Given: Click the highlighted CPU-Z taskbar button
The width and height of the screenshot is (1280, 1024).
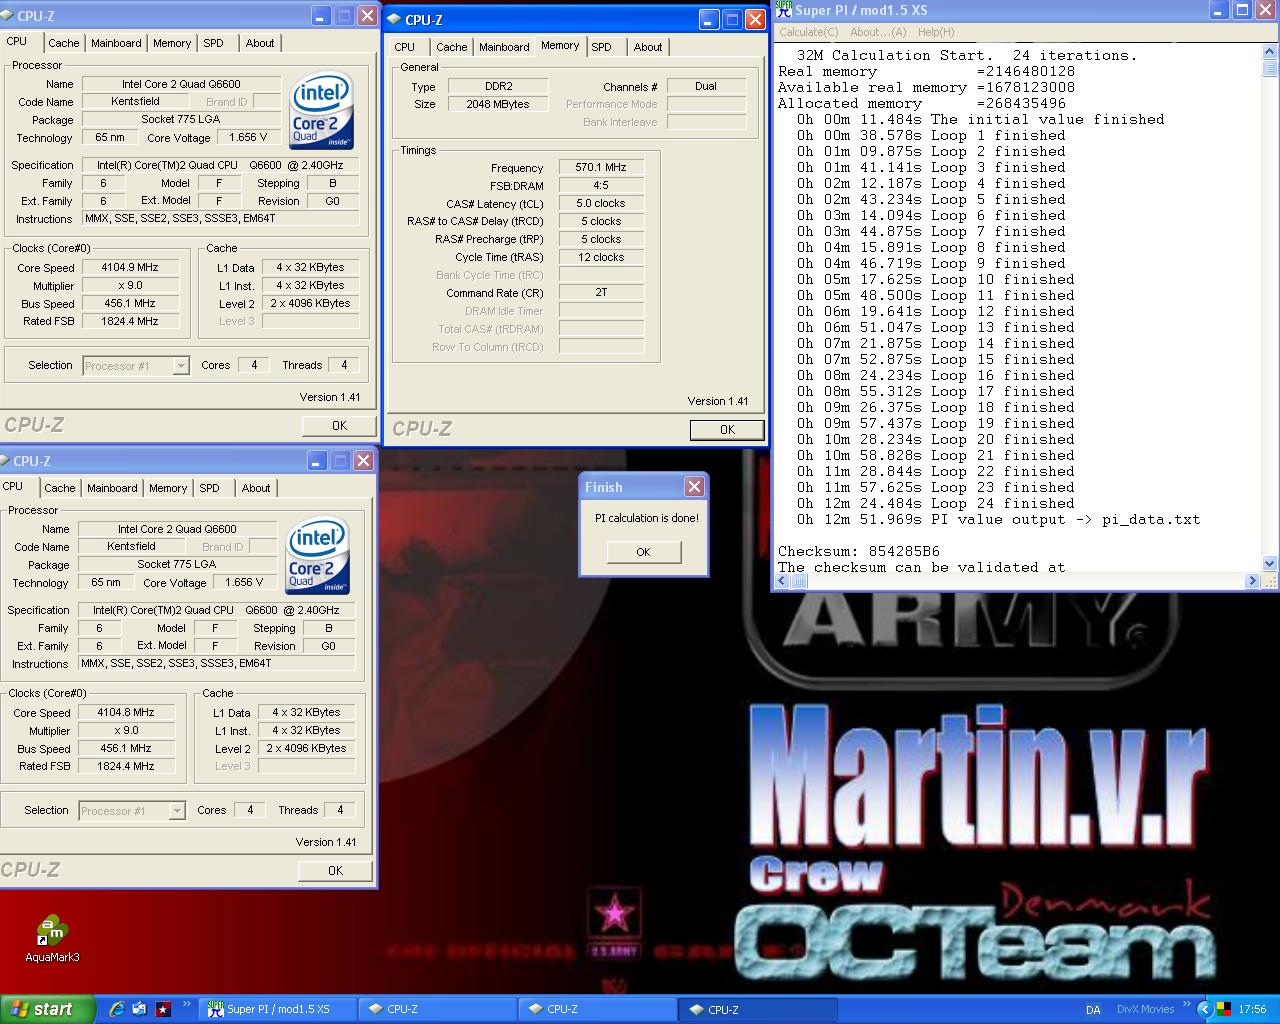Looking at the screenshot, I should click(x=756, y=1009).
